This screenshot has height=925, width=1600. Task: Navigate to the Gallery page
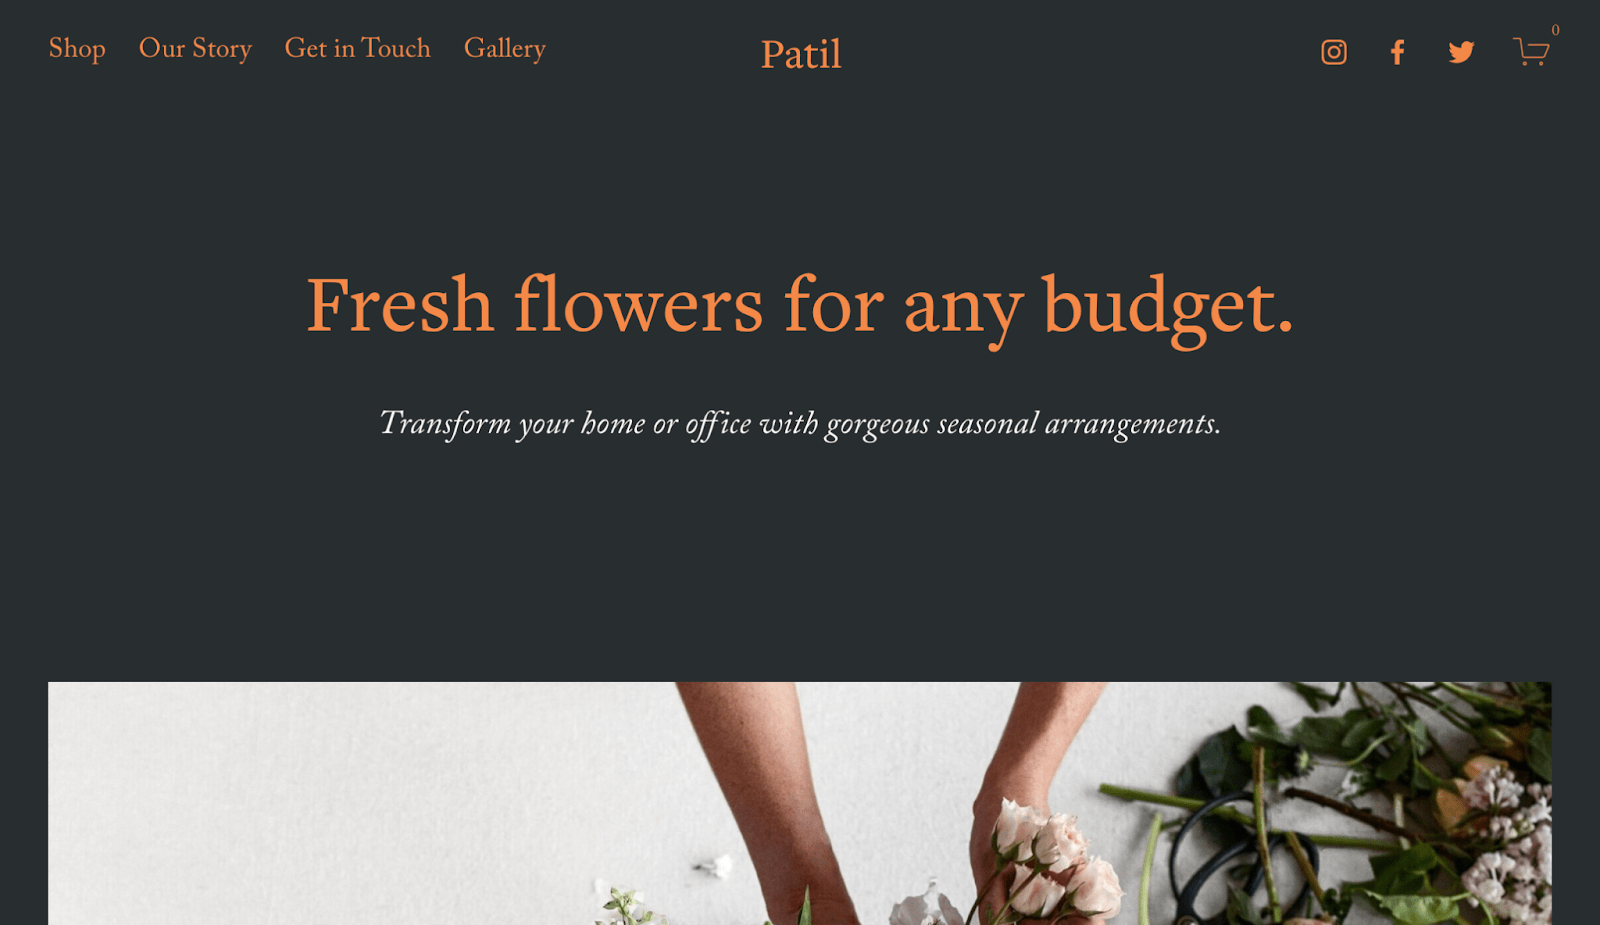click(x=504, y=49)
